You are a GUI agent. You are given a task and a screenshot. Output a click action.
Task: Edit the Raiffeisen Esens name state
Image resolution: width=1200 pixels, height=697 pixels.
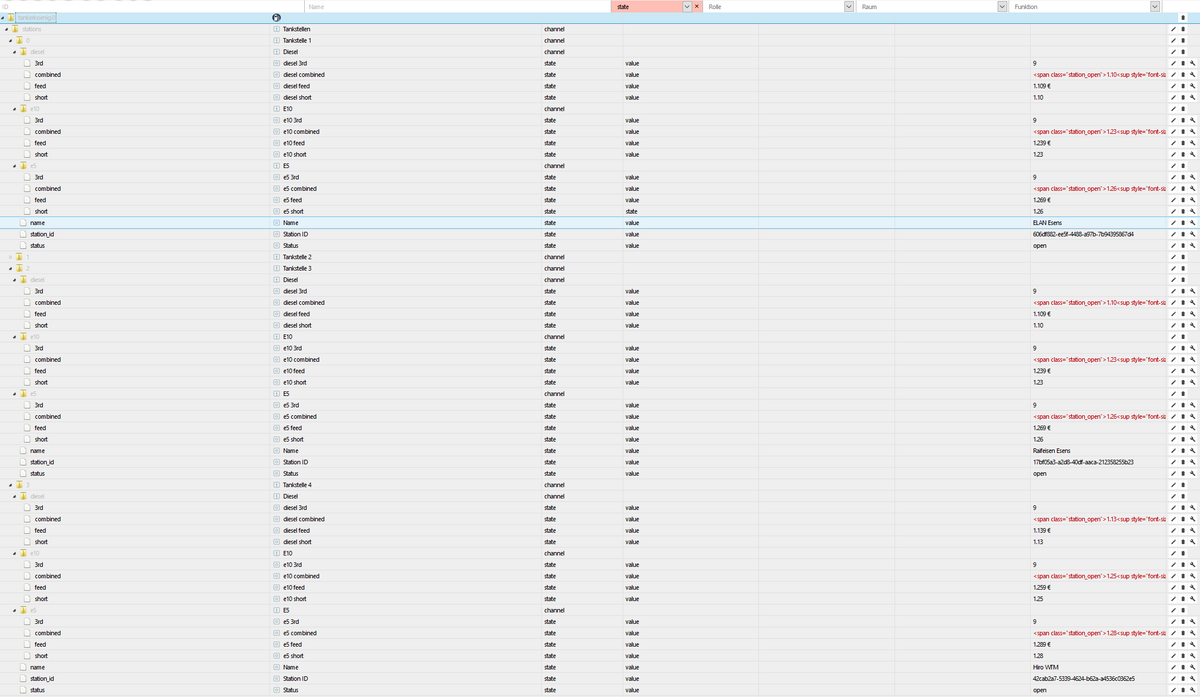(1173, 451)
